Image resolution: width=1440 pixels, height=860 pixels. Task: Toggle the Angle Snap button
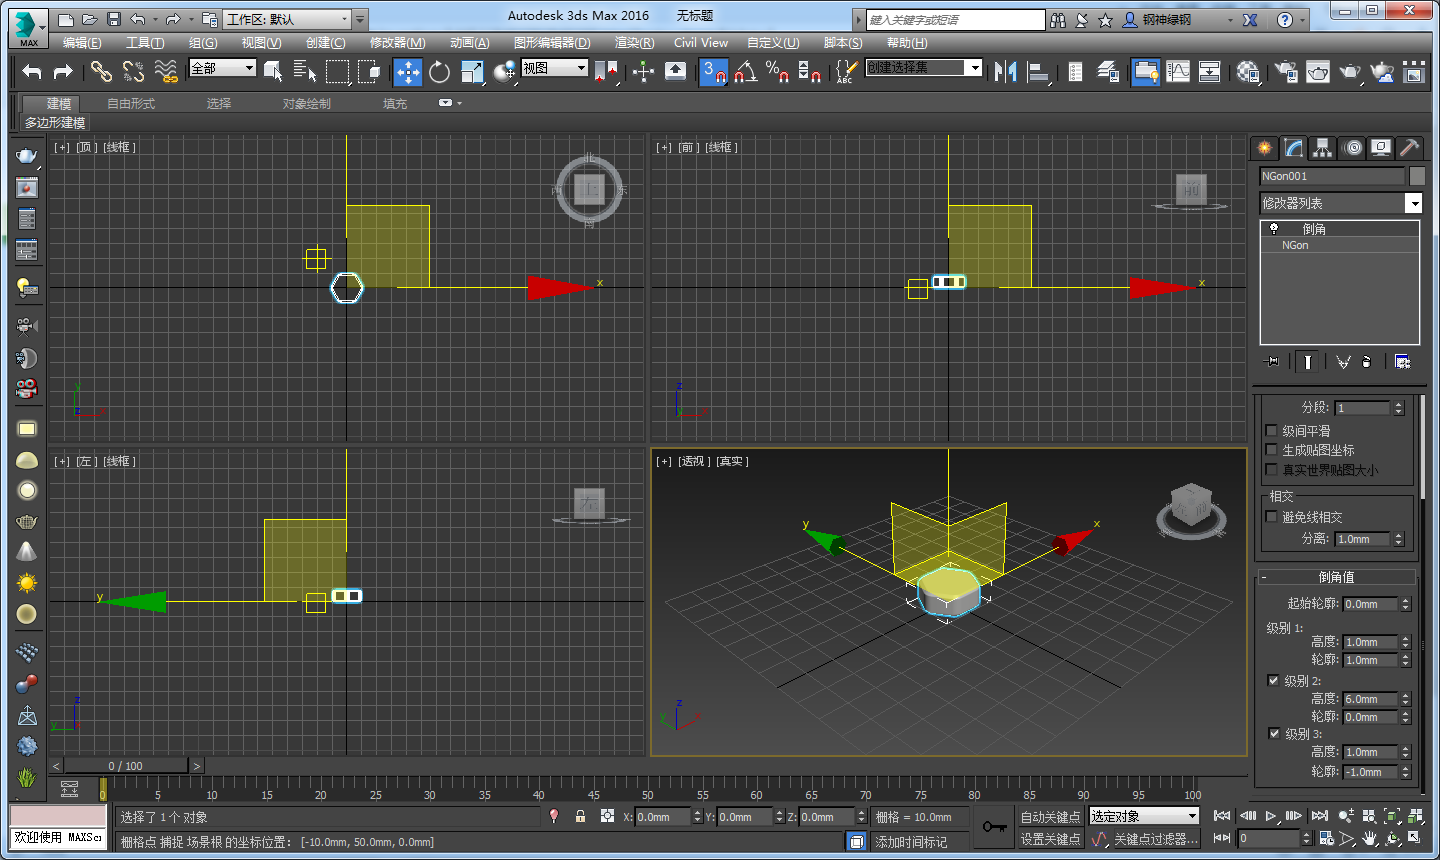745,71
